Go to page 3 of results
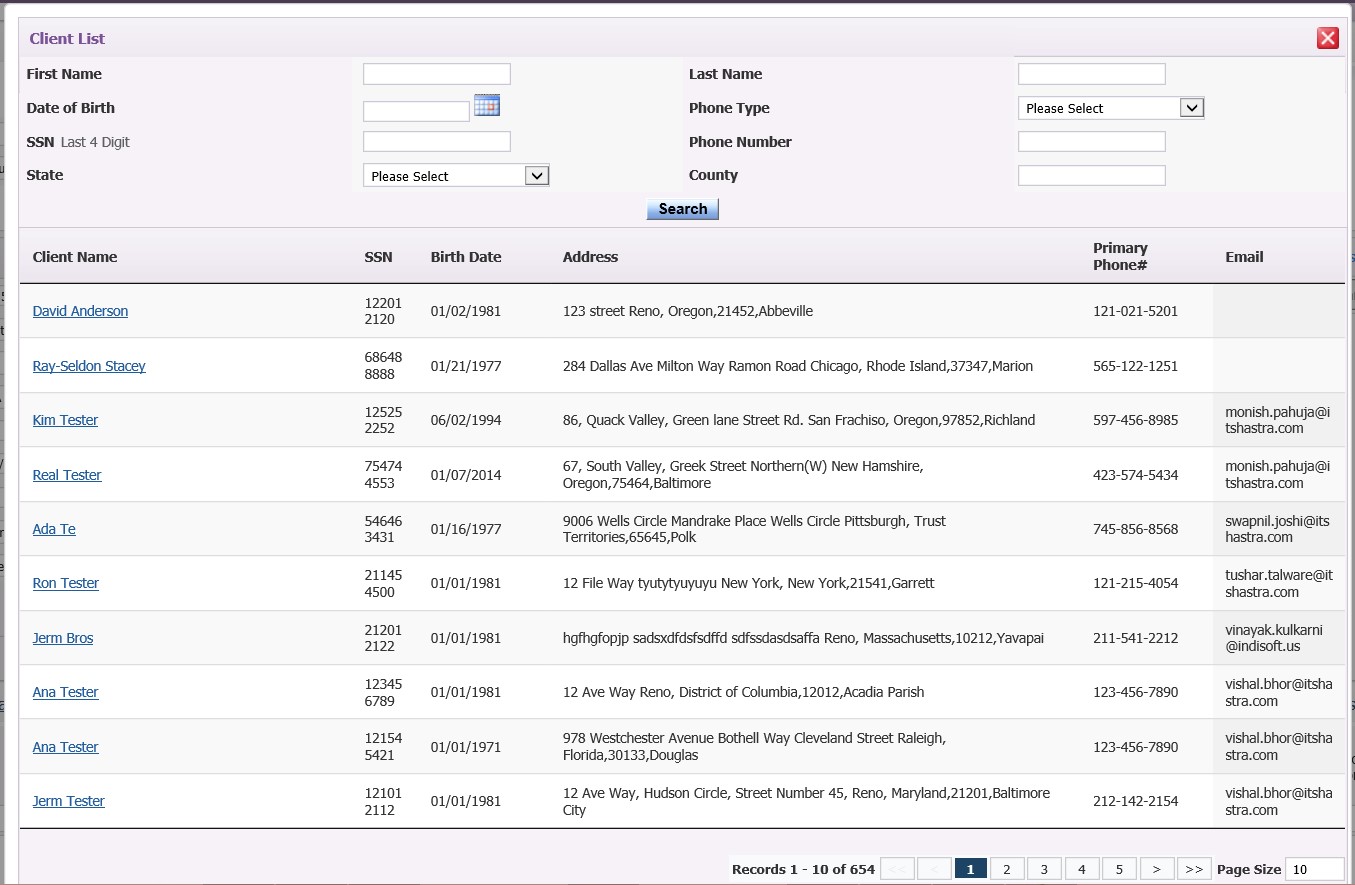Screen dimensions: 1355x885 point(1044,869)
